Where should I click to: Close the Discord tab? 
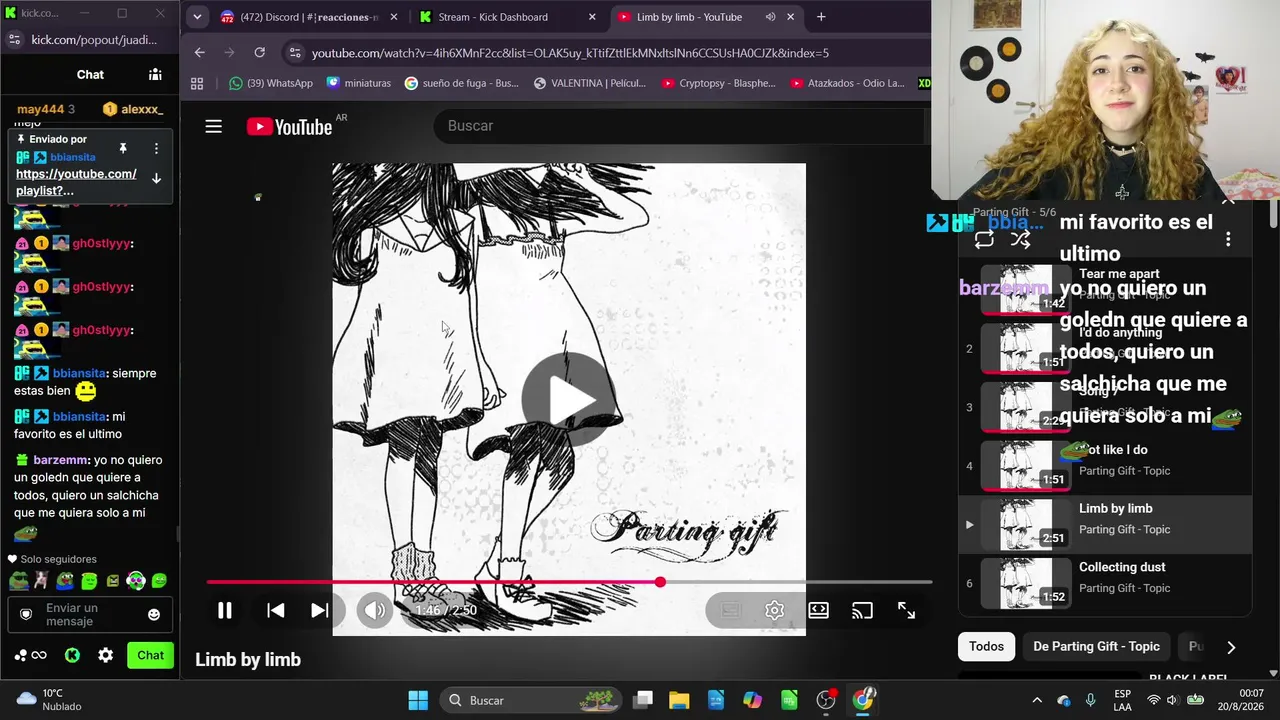click(x=393, y=17)
